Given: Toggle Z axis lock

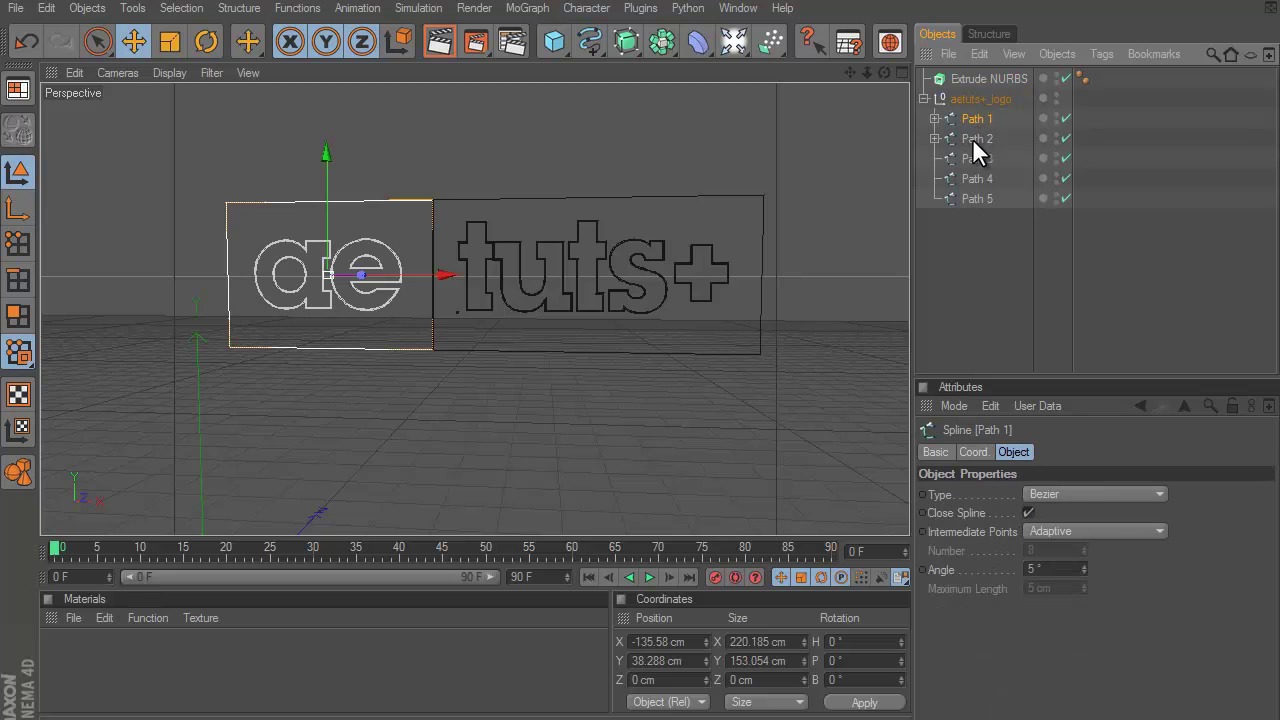Looking at the screenshot, I should click(x=362, y=42).
